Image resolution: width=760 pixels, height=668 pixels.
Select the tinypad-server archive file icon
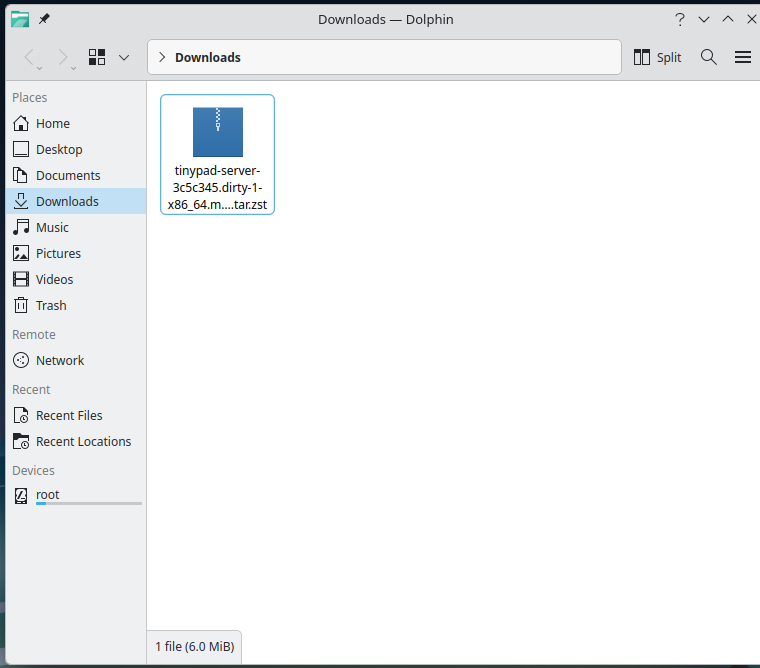click(218, 132)
